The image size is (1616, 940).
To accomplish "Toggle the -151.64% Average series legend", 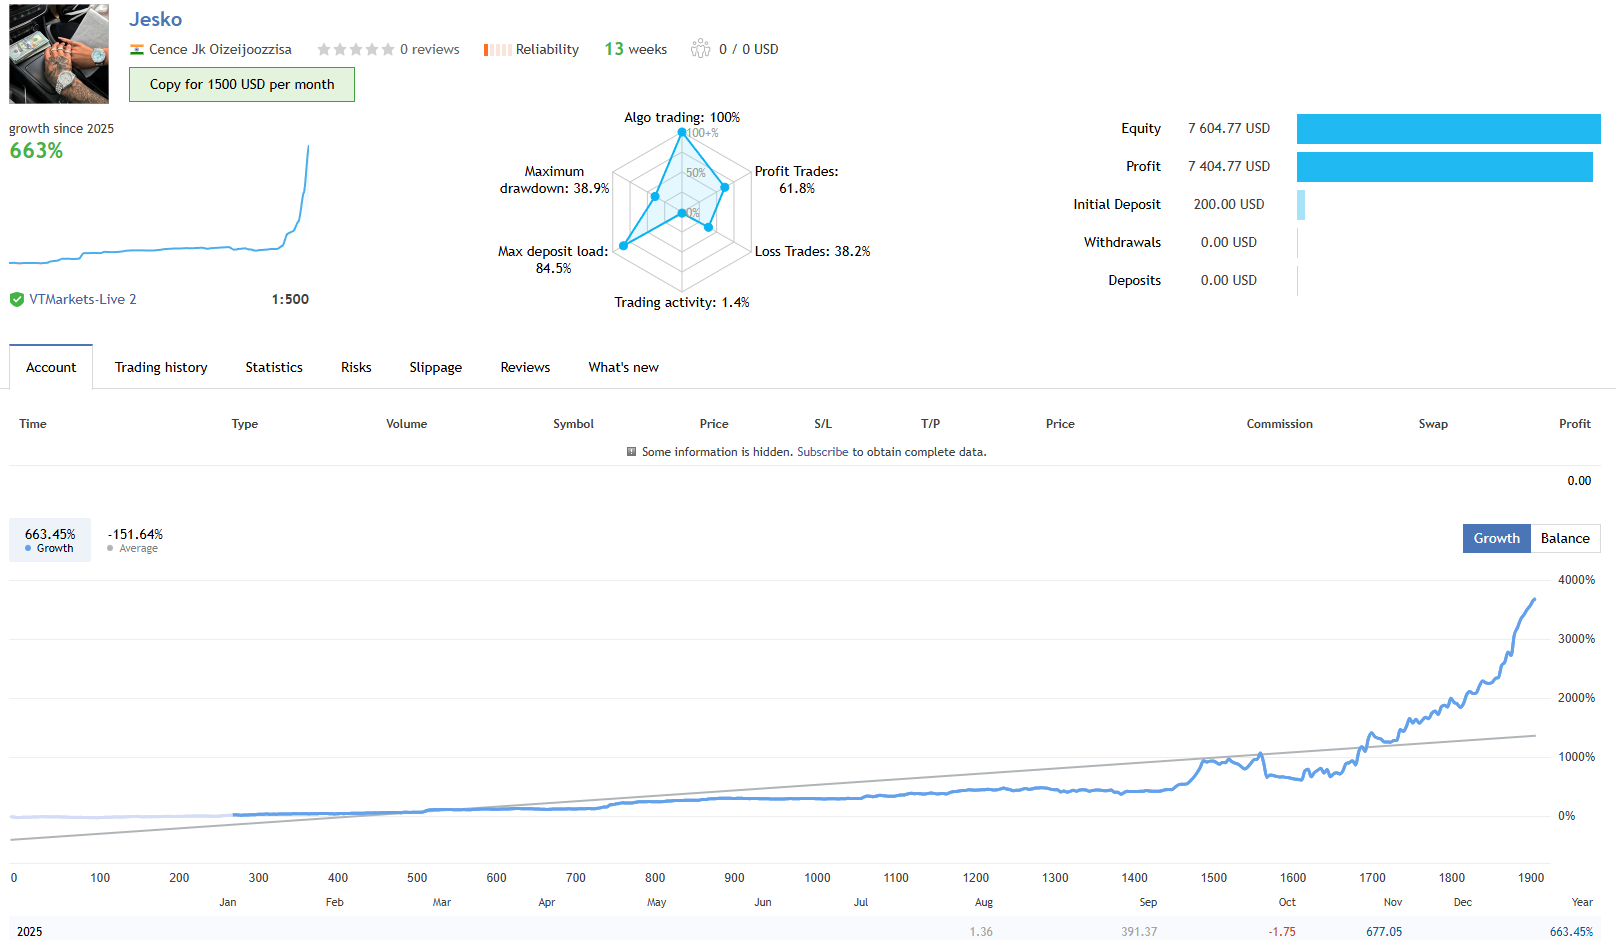I will [134, 540].
